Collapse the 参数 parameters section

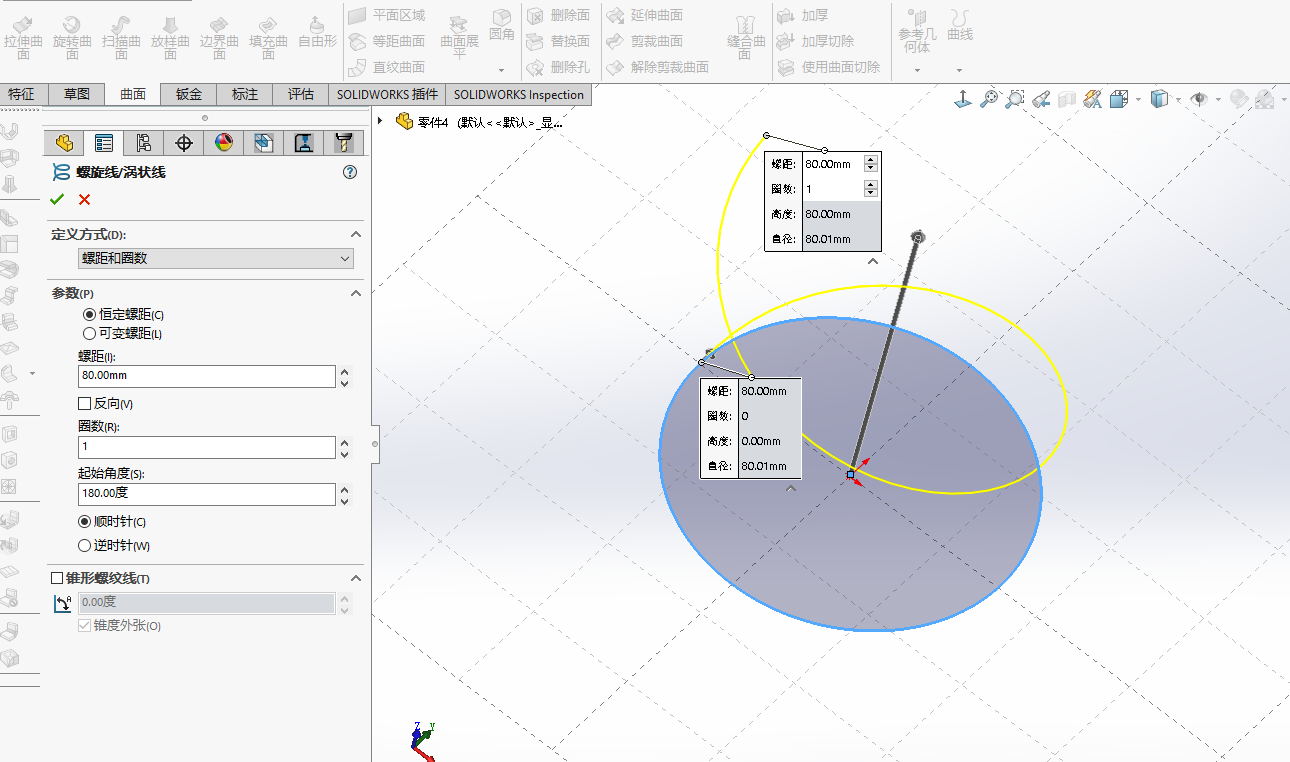(x=355, y=293)
